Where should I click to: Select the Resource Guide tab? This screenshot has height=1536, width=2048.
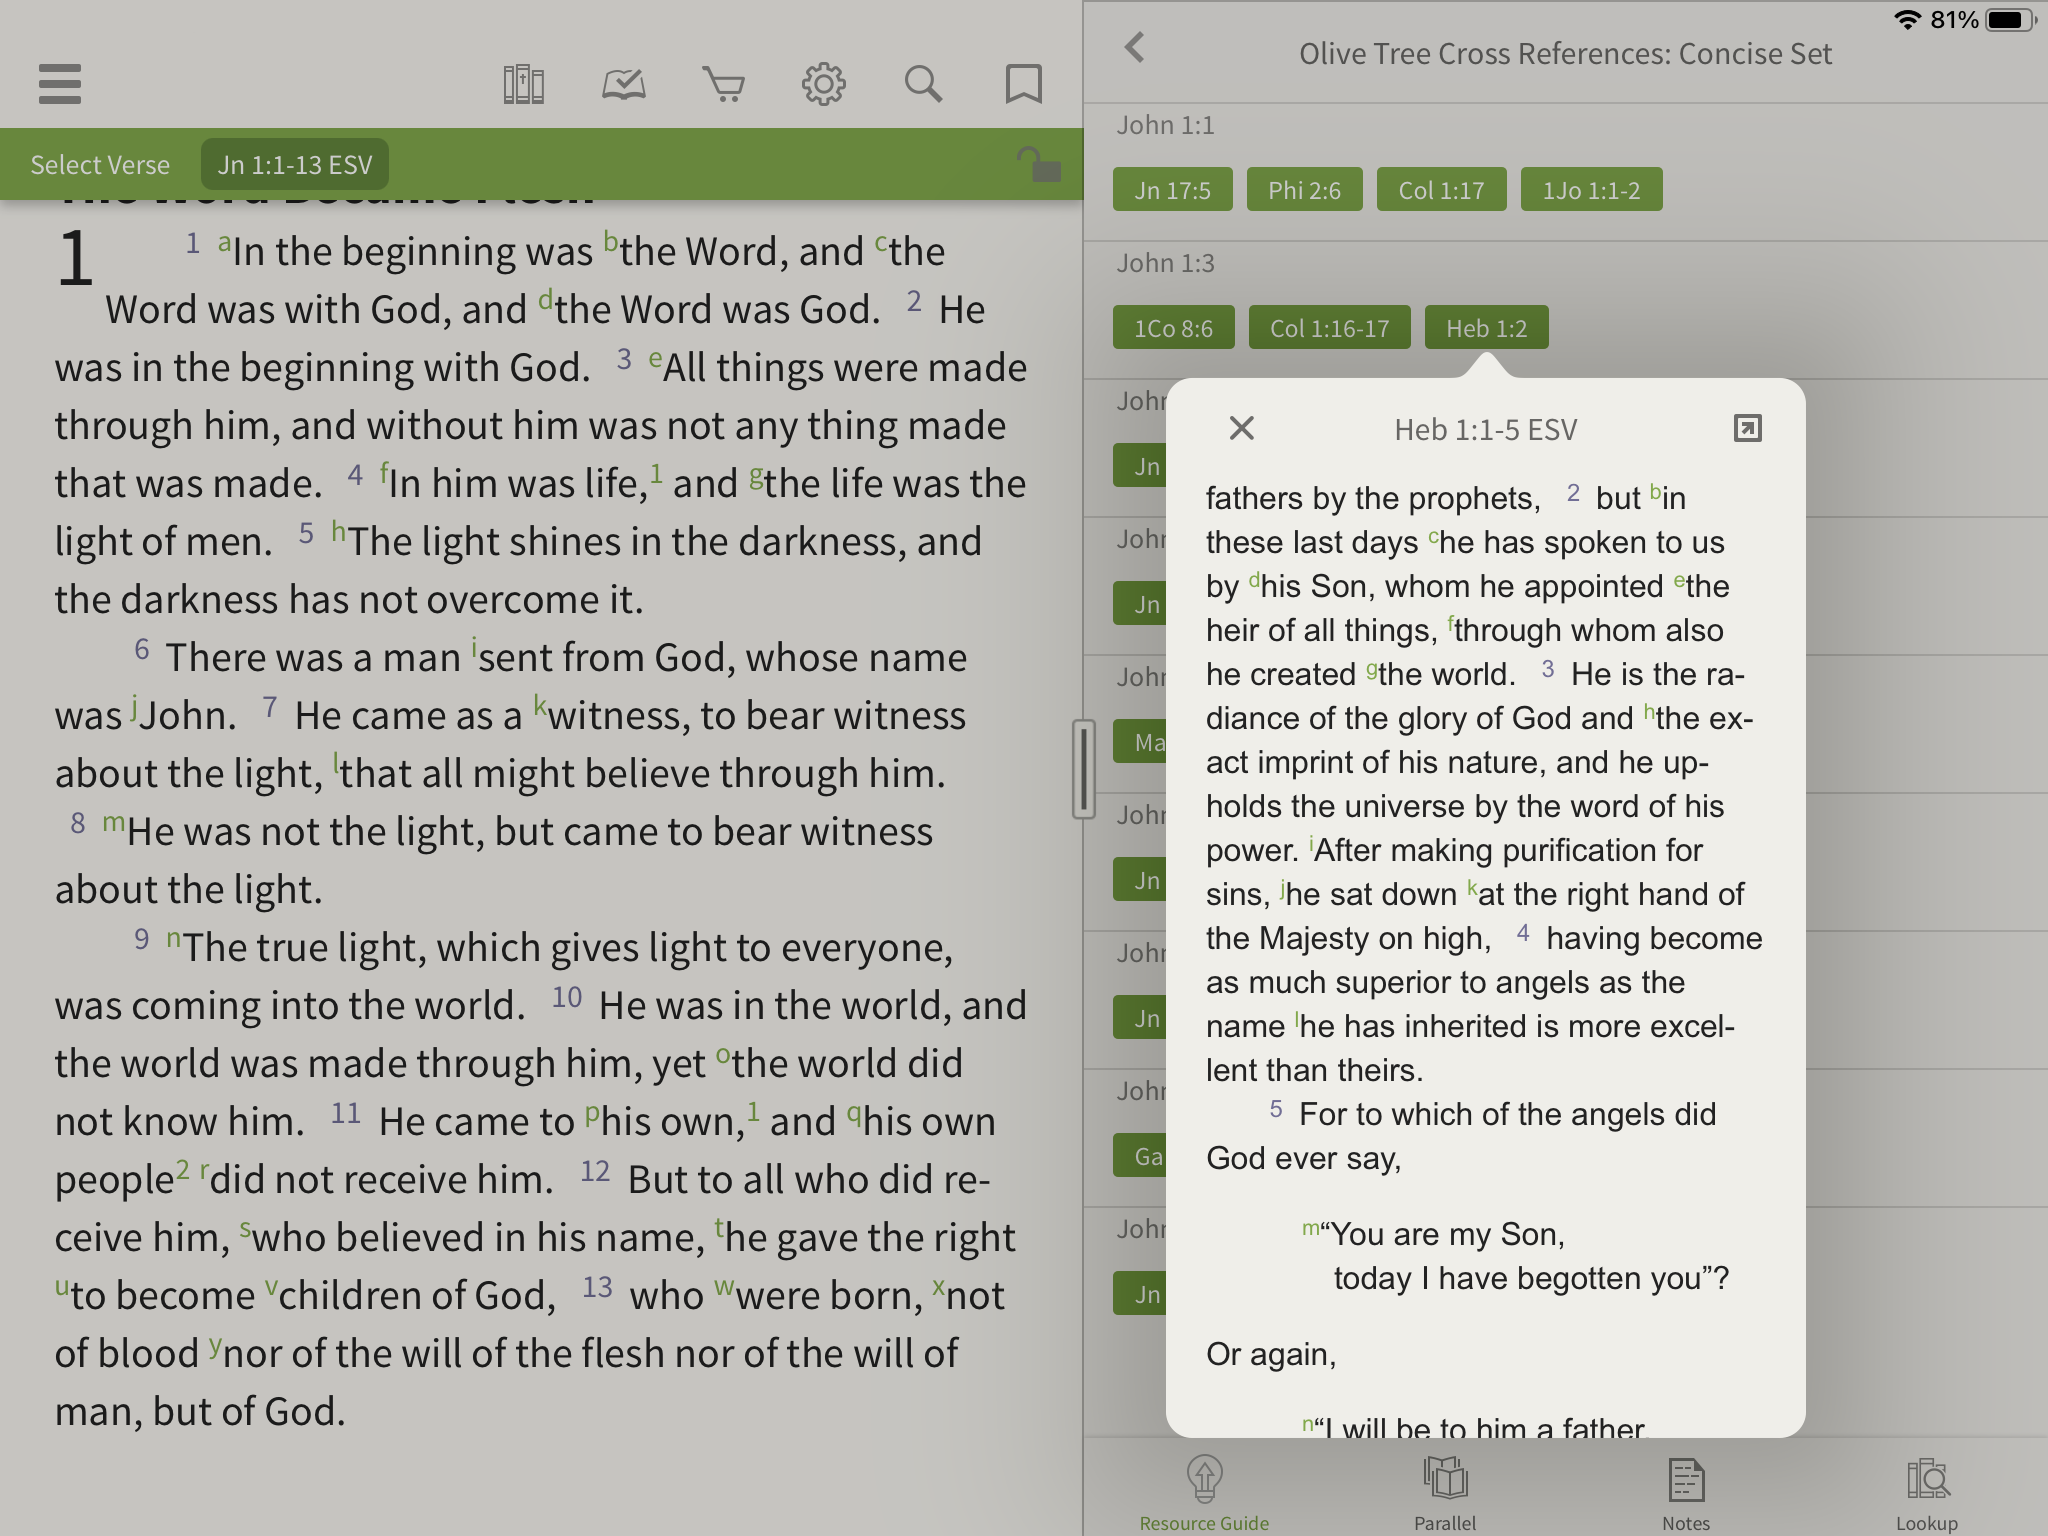(x=1204, y=1494)
